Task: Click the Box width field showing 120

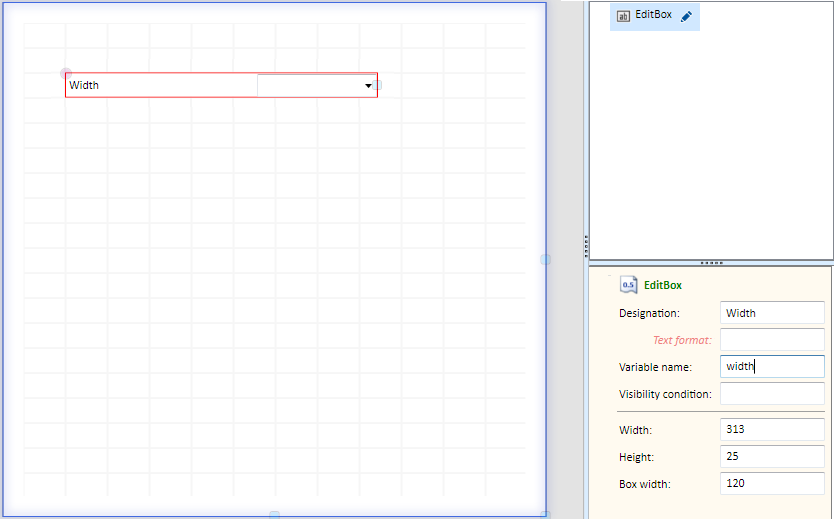Action: point(772,483)
